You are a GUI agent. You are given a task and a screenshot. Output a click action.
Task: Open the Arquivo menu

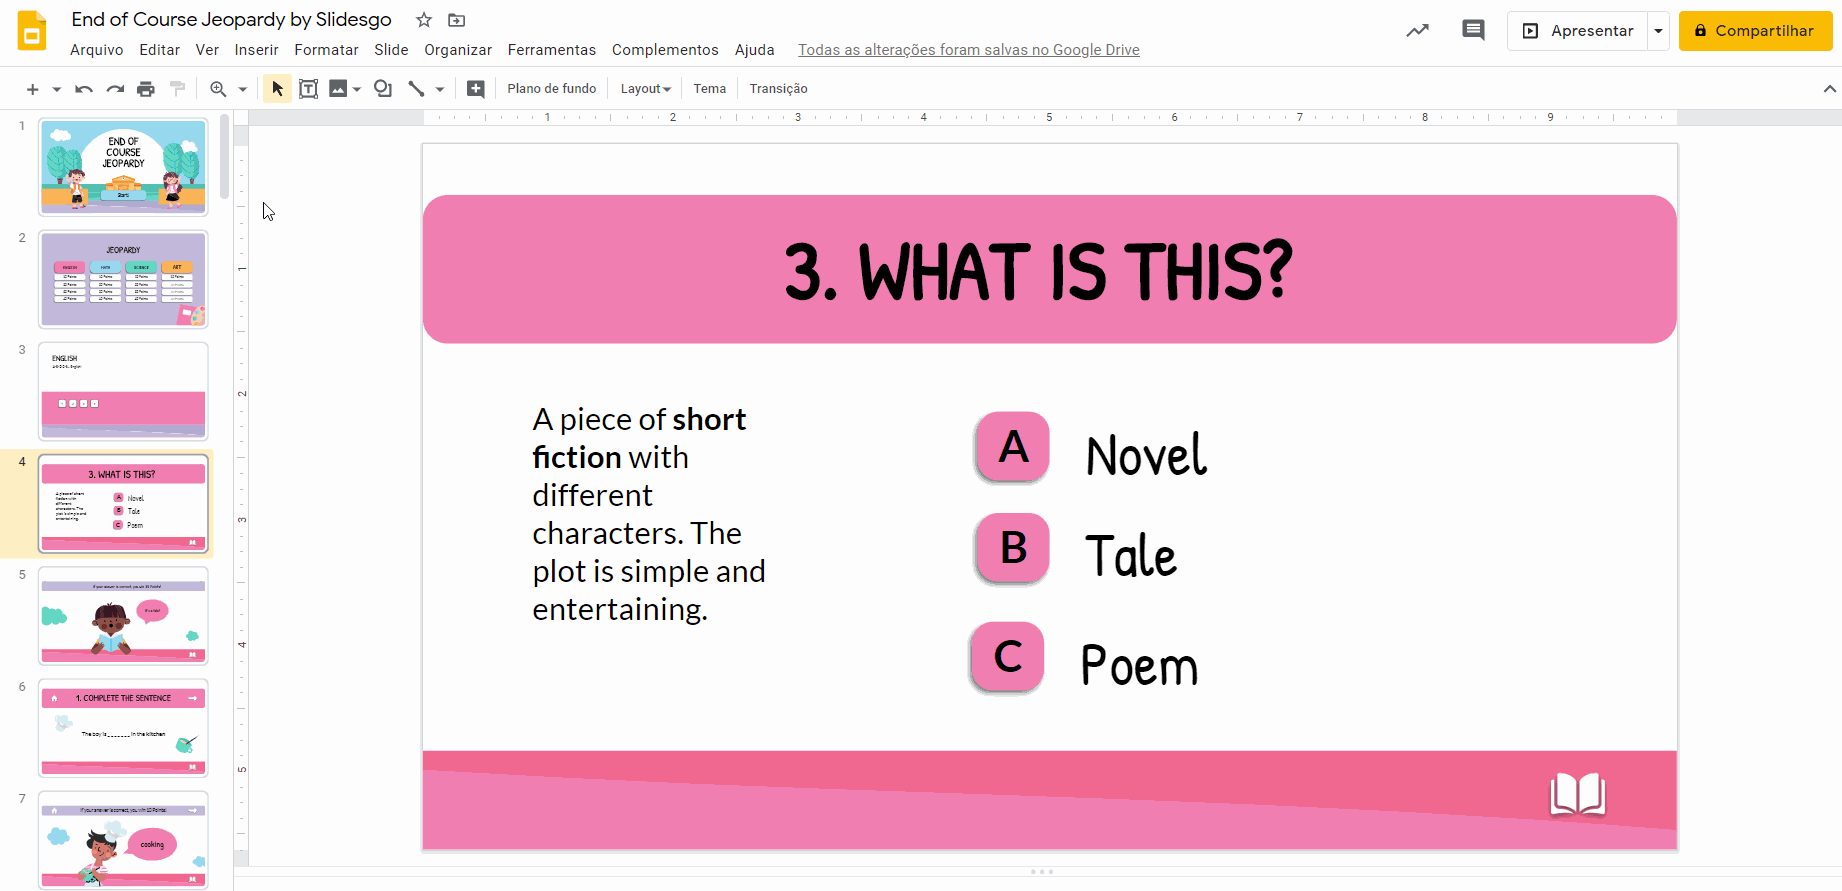[x=97, y=50]
